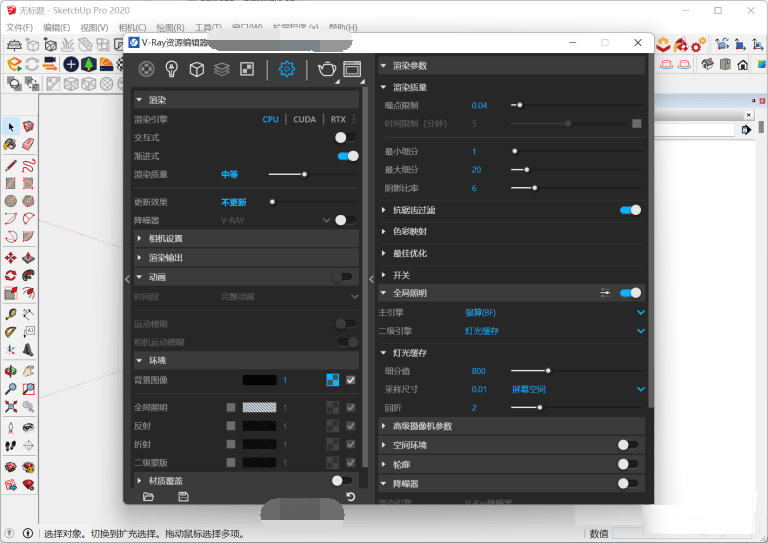This screenshot has height=543, width=768.
Task: Uncheck the 背景图像 checkbox
Action: [351, 380]
